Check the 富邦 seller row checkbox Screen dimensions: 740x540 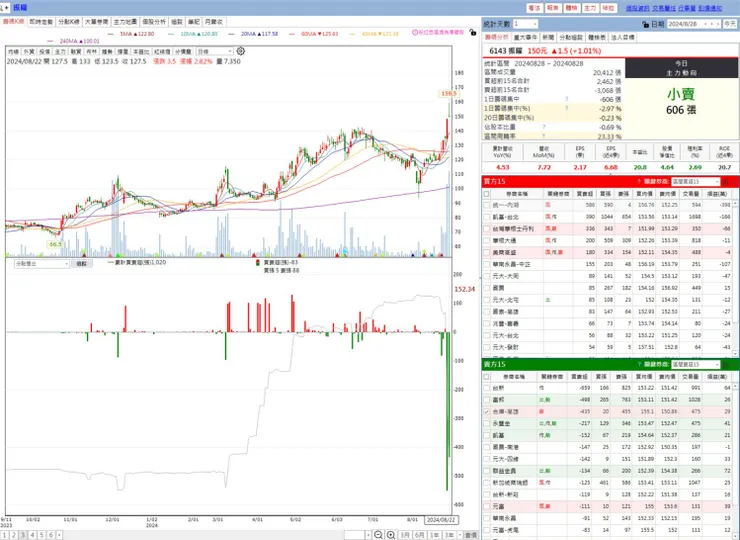pyautogui.click(x=487, y=399)
